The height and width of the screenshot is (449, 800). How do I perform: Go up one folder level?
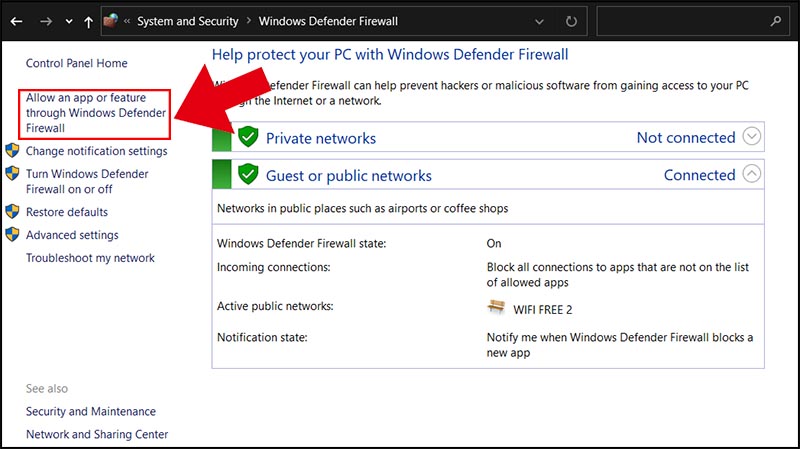[x=89, y=21]
